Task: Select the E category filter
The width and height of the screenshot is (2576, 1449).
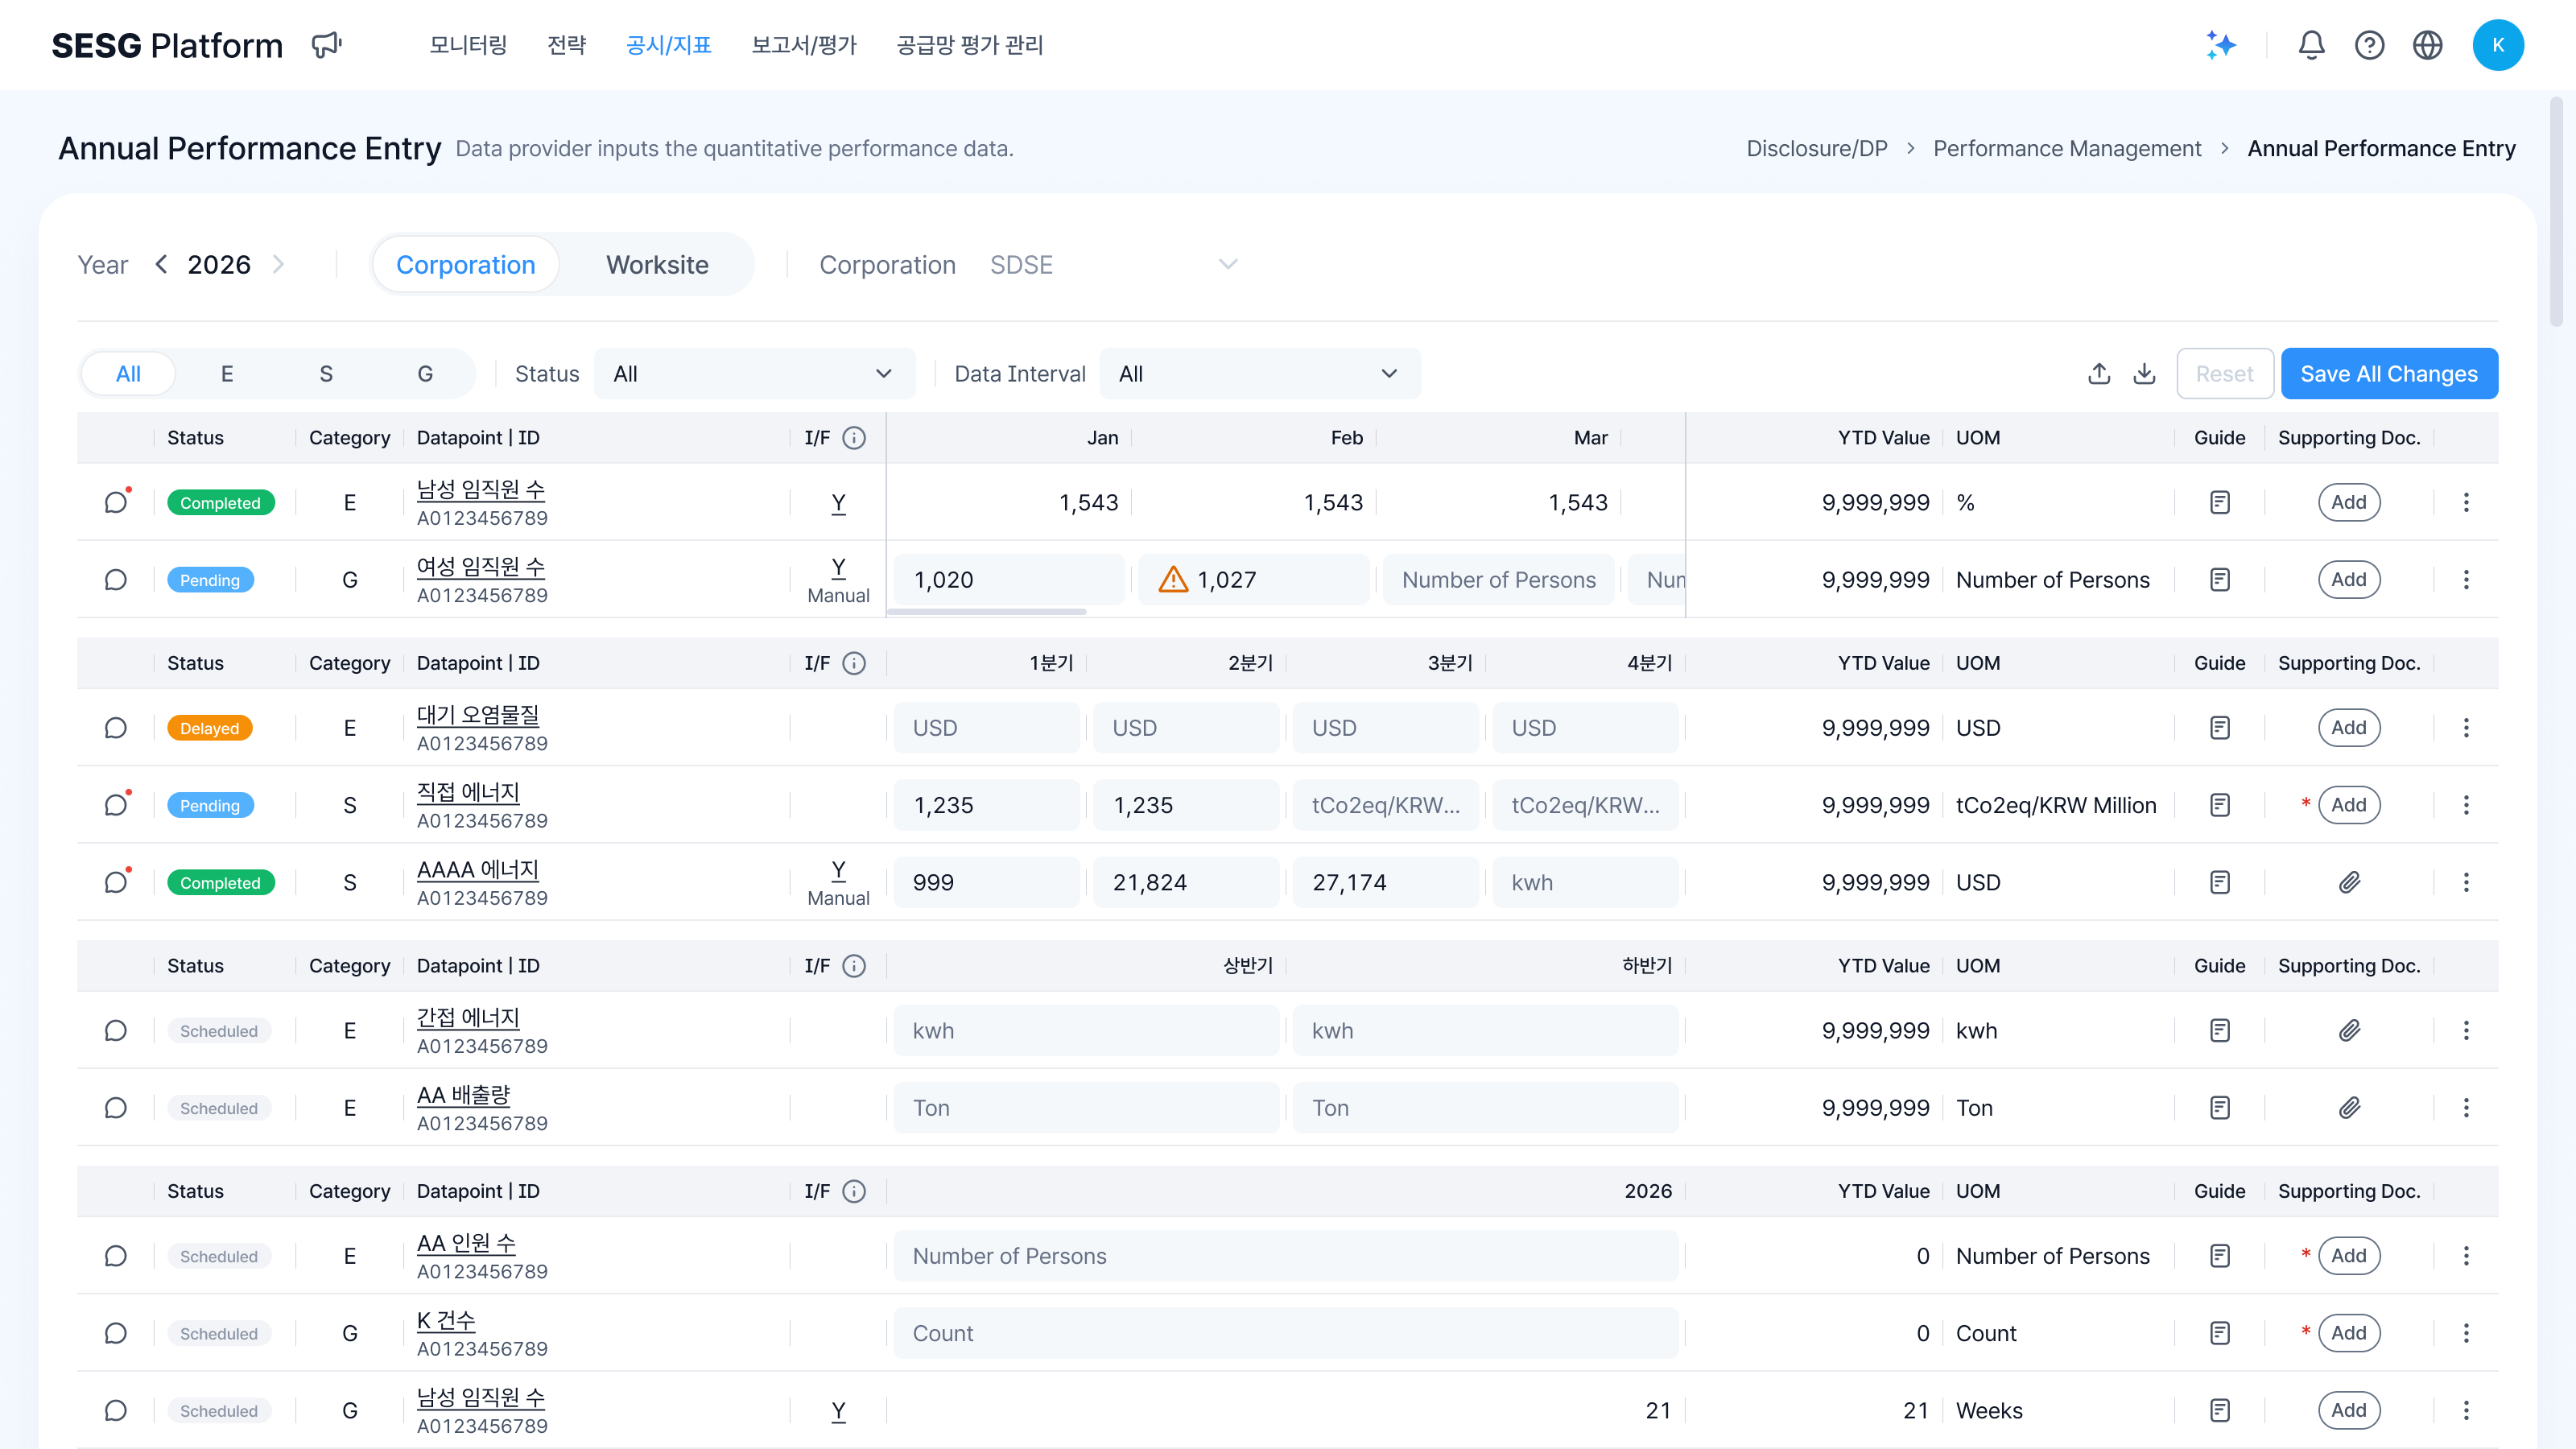Action: click(x=227, y=374)
